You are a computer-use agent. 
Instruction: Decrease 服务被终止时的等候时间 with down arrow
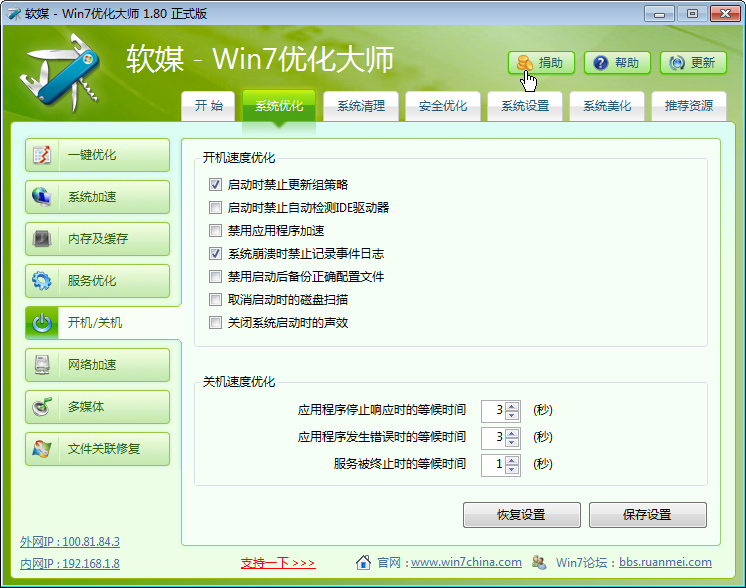tap(512, 469)
